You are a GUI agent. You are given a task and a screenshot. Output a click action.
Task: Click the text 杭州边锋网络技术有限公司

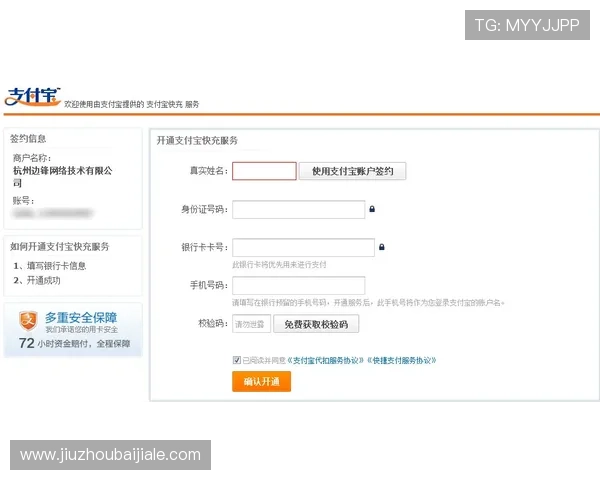62,176
